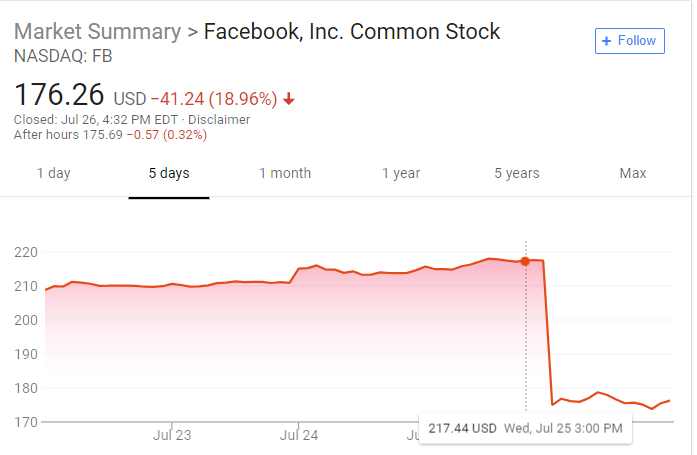Open the Disclaimer link

point(218,120)
